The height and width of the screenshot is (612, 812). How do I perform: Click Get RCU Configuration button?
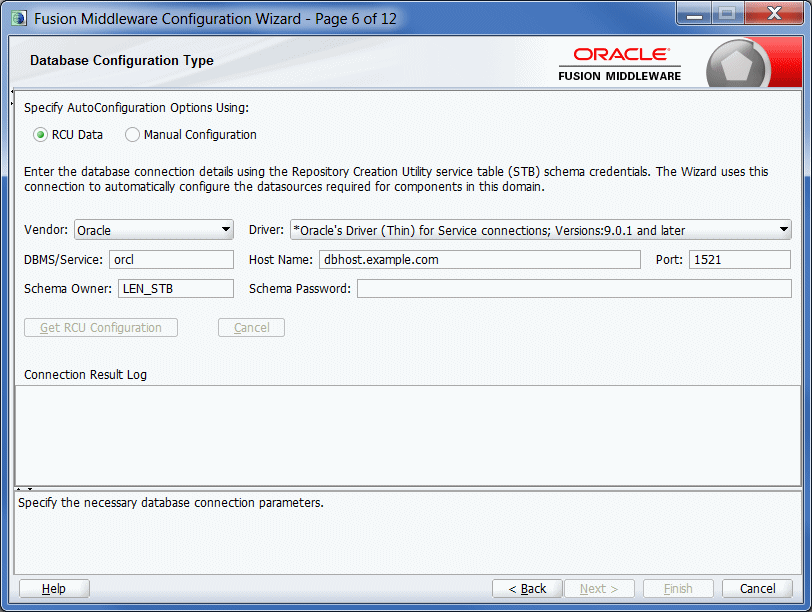coord(101,328)
